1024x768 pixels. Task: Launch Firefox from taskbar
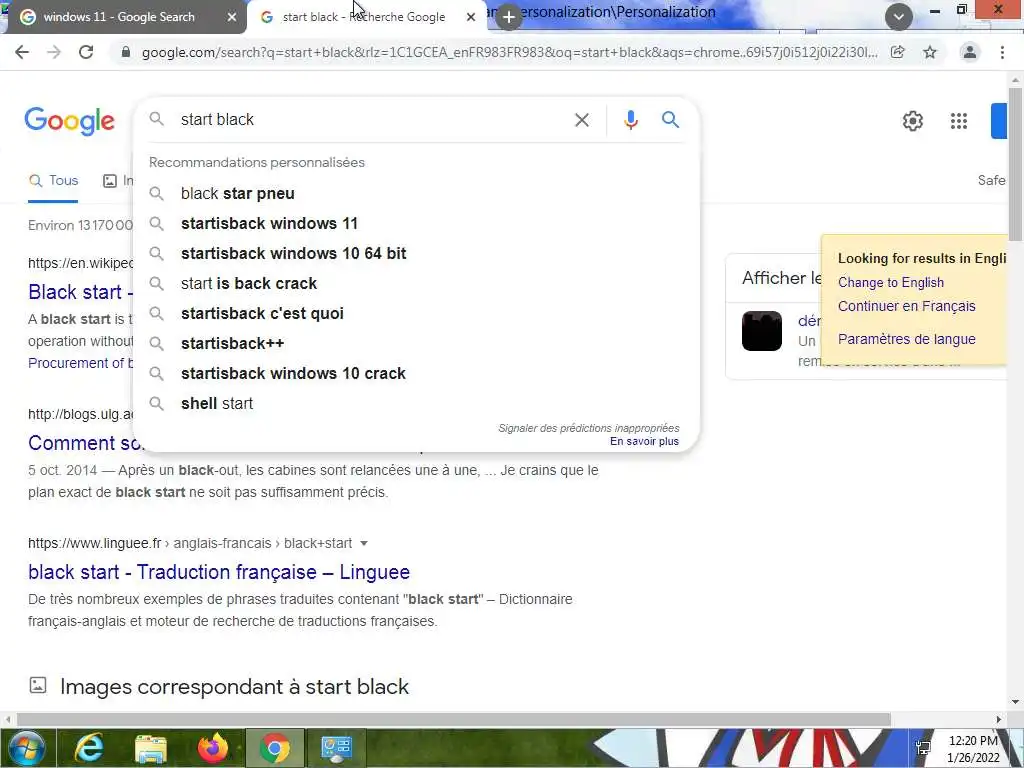(x=213, y=748)
